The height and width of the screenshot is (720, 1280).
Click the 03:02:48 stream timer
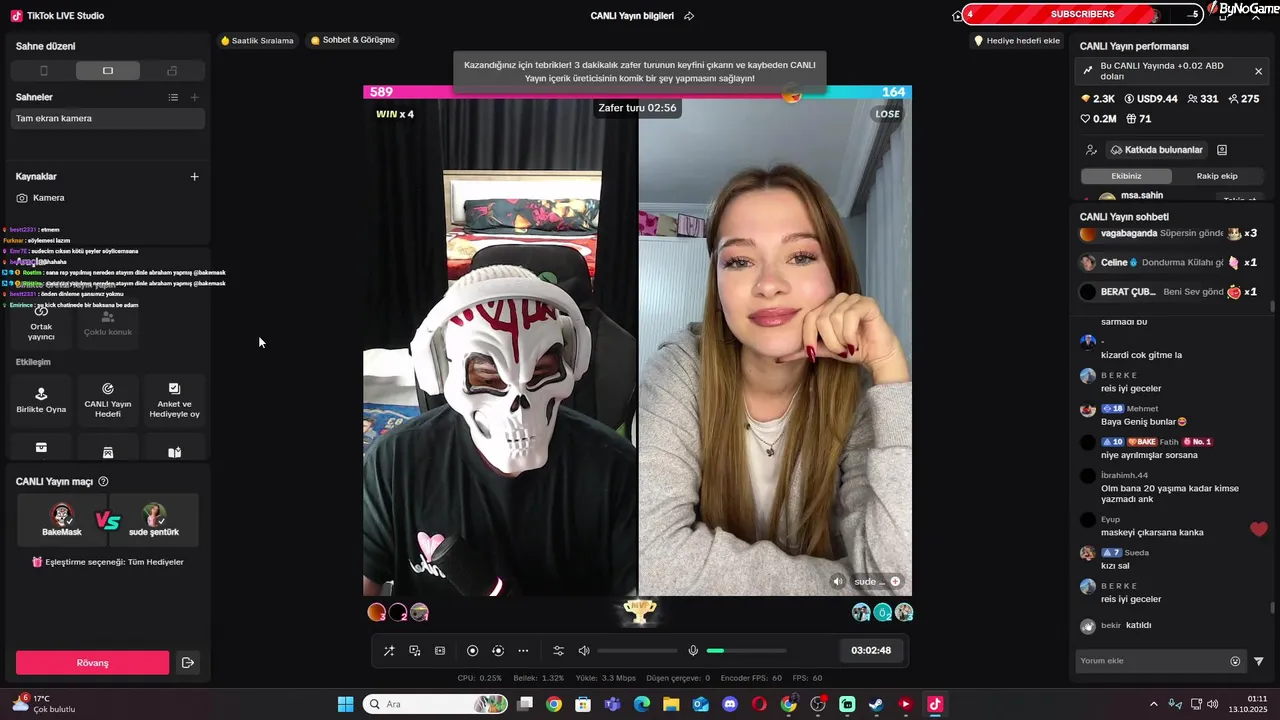(871, 651)
